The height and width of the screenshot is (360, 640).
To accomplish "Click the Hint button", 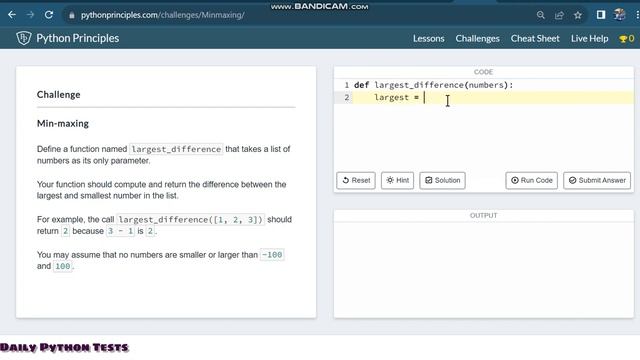I will pos(398,180).
